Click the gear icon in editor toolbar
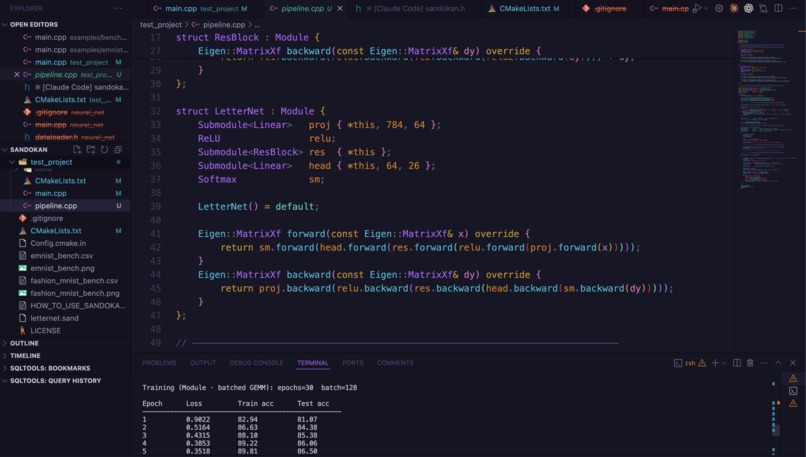The height and width of the screenshot is (457, 806). click(x=719, y=8)
